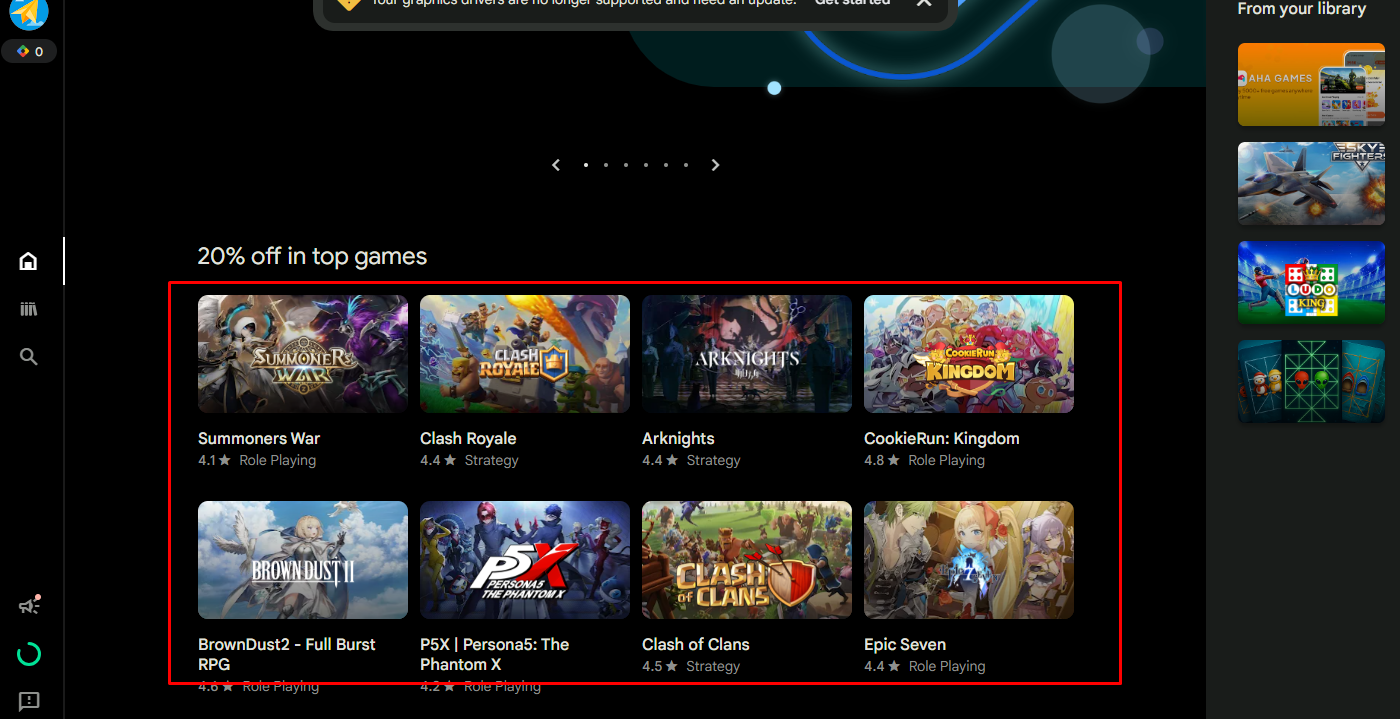Viewport: 1400px width, 719px height.
Task: Advance the carousel with the right arrow
Action: coord(715,164)
